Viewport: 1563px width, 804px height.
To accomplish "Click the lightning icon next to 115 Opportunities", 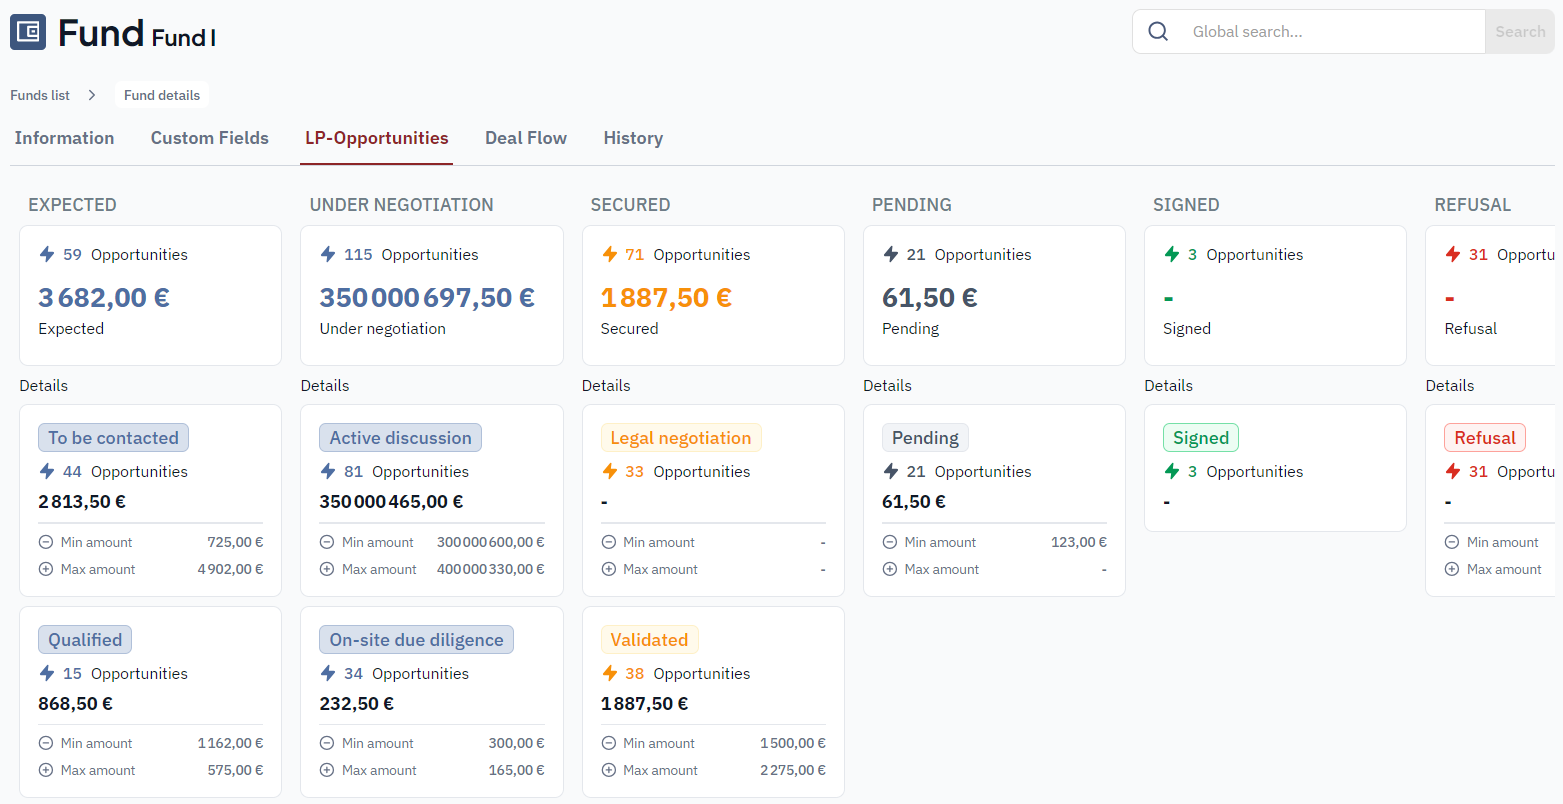I will pos(328,254).
